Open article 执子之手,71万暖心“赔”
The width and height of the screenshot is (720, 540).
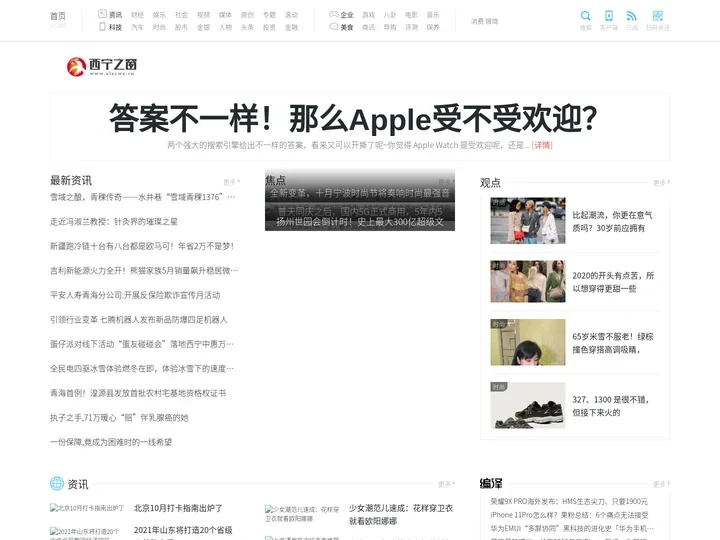pos(119,418)
